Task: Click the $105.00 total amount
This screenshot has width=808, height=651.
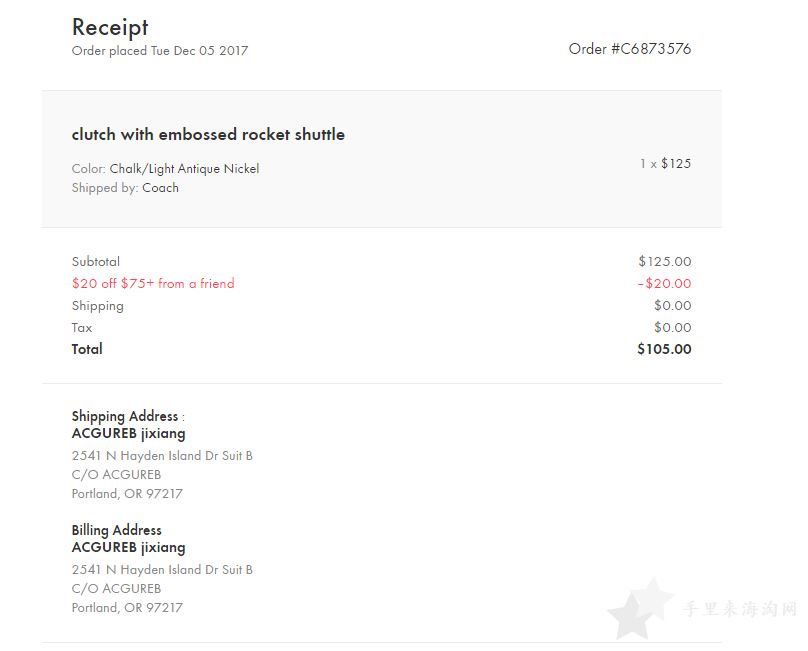Action: 664,349
